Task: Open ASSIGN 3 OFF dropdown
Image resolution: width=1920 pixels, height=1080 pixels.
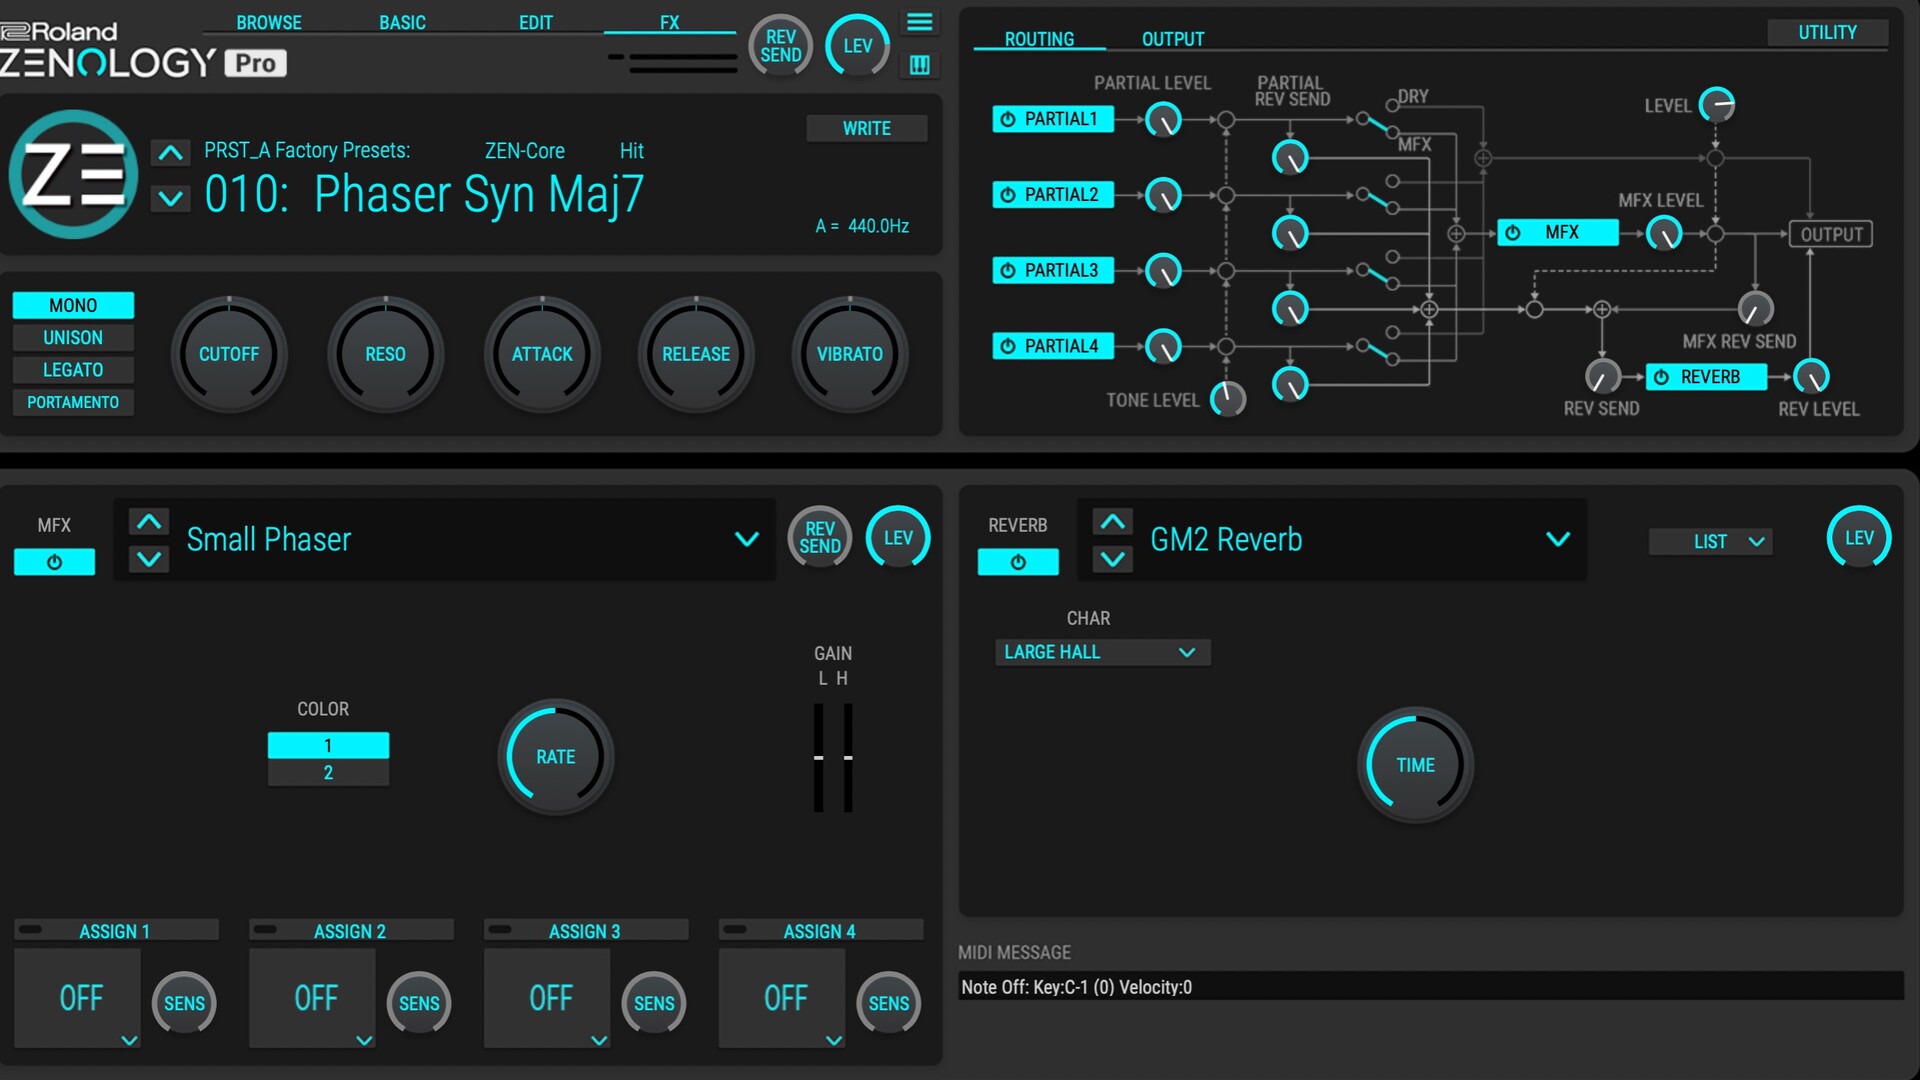Action: click(548, 998)
